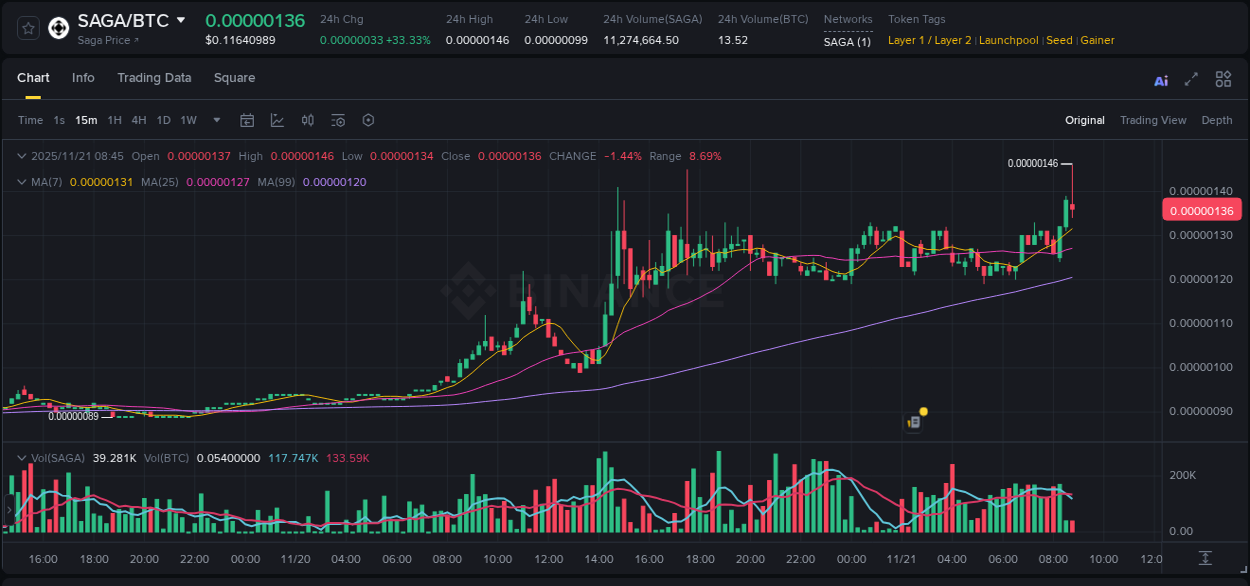The image size is (1250, 586).
Task: Open the indicator list settings icon
Action: (338, 120)
